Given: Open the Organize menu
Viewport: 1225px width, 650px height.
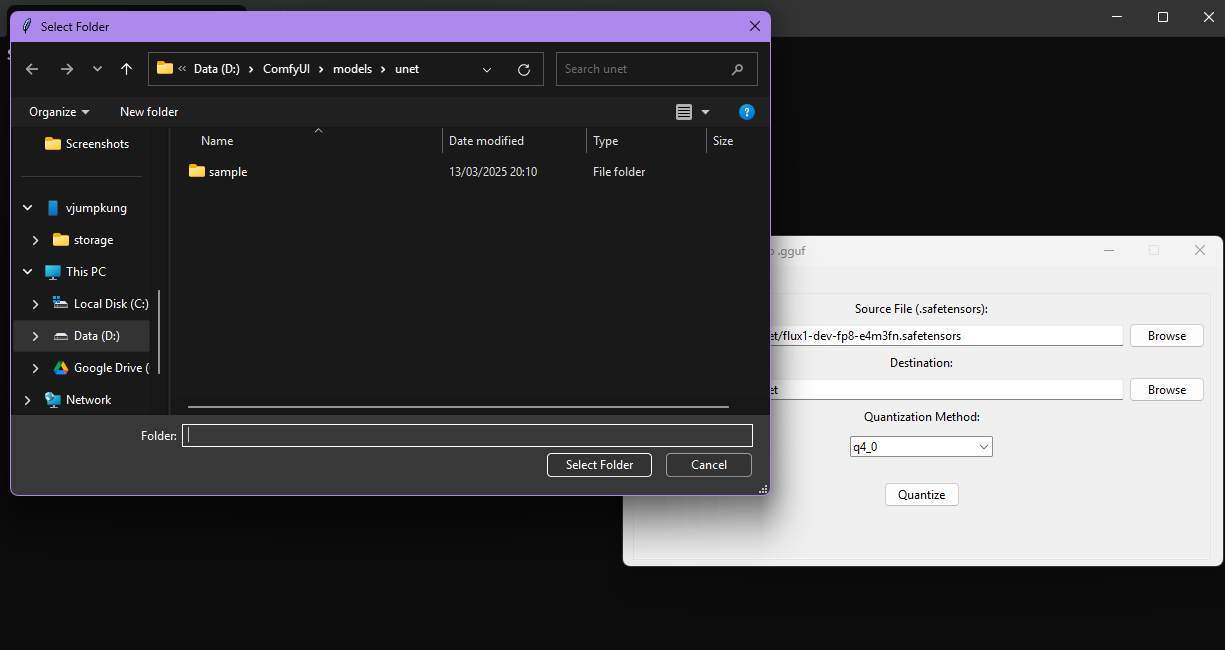Looking at the screenshot, I should tap(59, 112).
